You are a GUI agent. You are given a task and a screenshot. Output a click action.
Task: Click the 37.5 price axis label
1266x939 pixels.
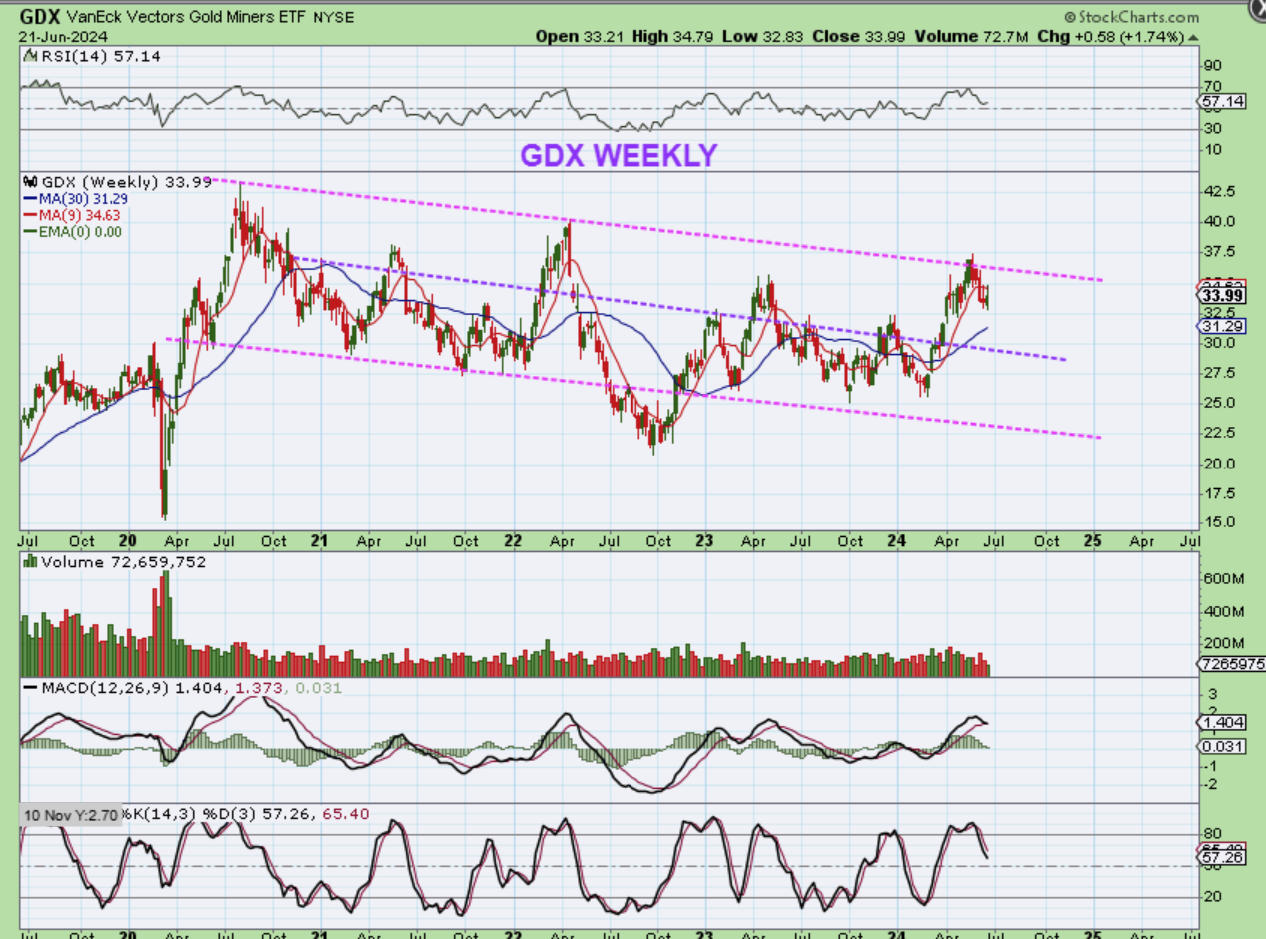[x=1220, y=252]
